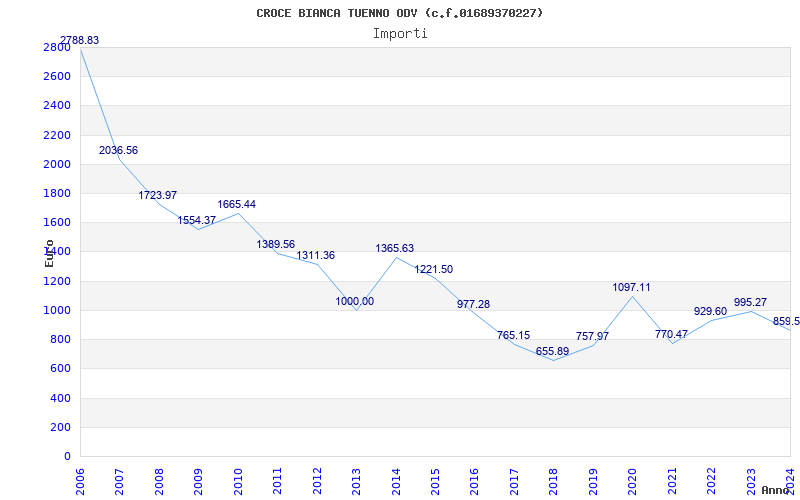The width and height of the screenshot is (800, 500).
Task: Click the 2021 year axis label
Action: pos(672,481)
